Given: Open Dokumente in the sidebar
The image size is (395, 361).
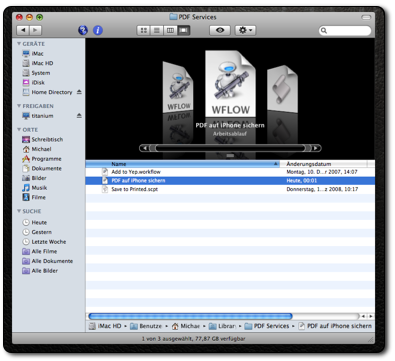Looking at the screenshot, I should point(42,168).
